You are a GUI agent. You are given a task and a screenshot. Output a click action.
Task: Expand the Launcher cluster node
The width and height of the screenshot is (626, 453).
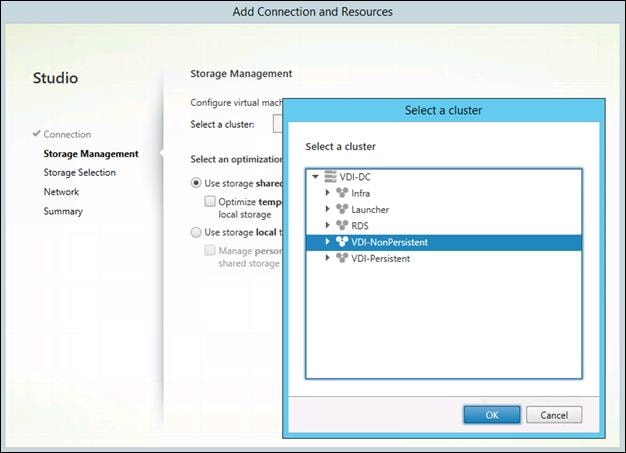(327, 209)
